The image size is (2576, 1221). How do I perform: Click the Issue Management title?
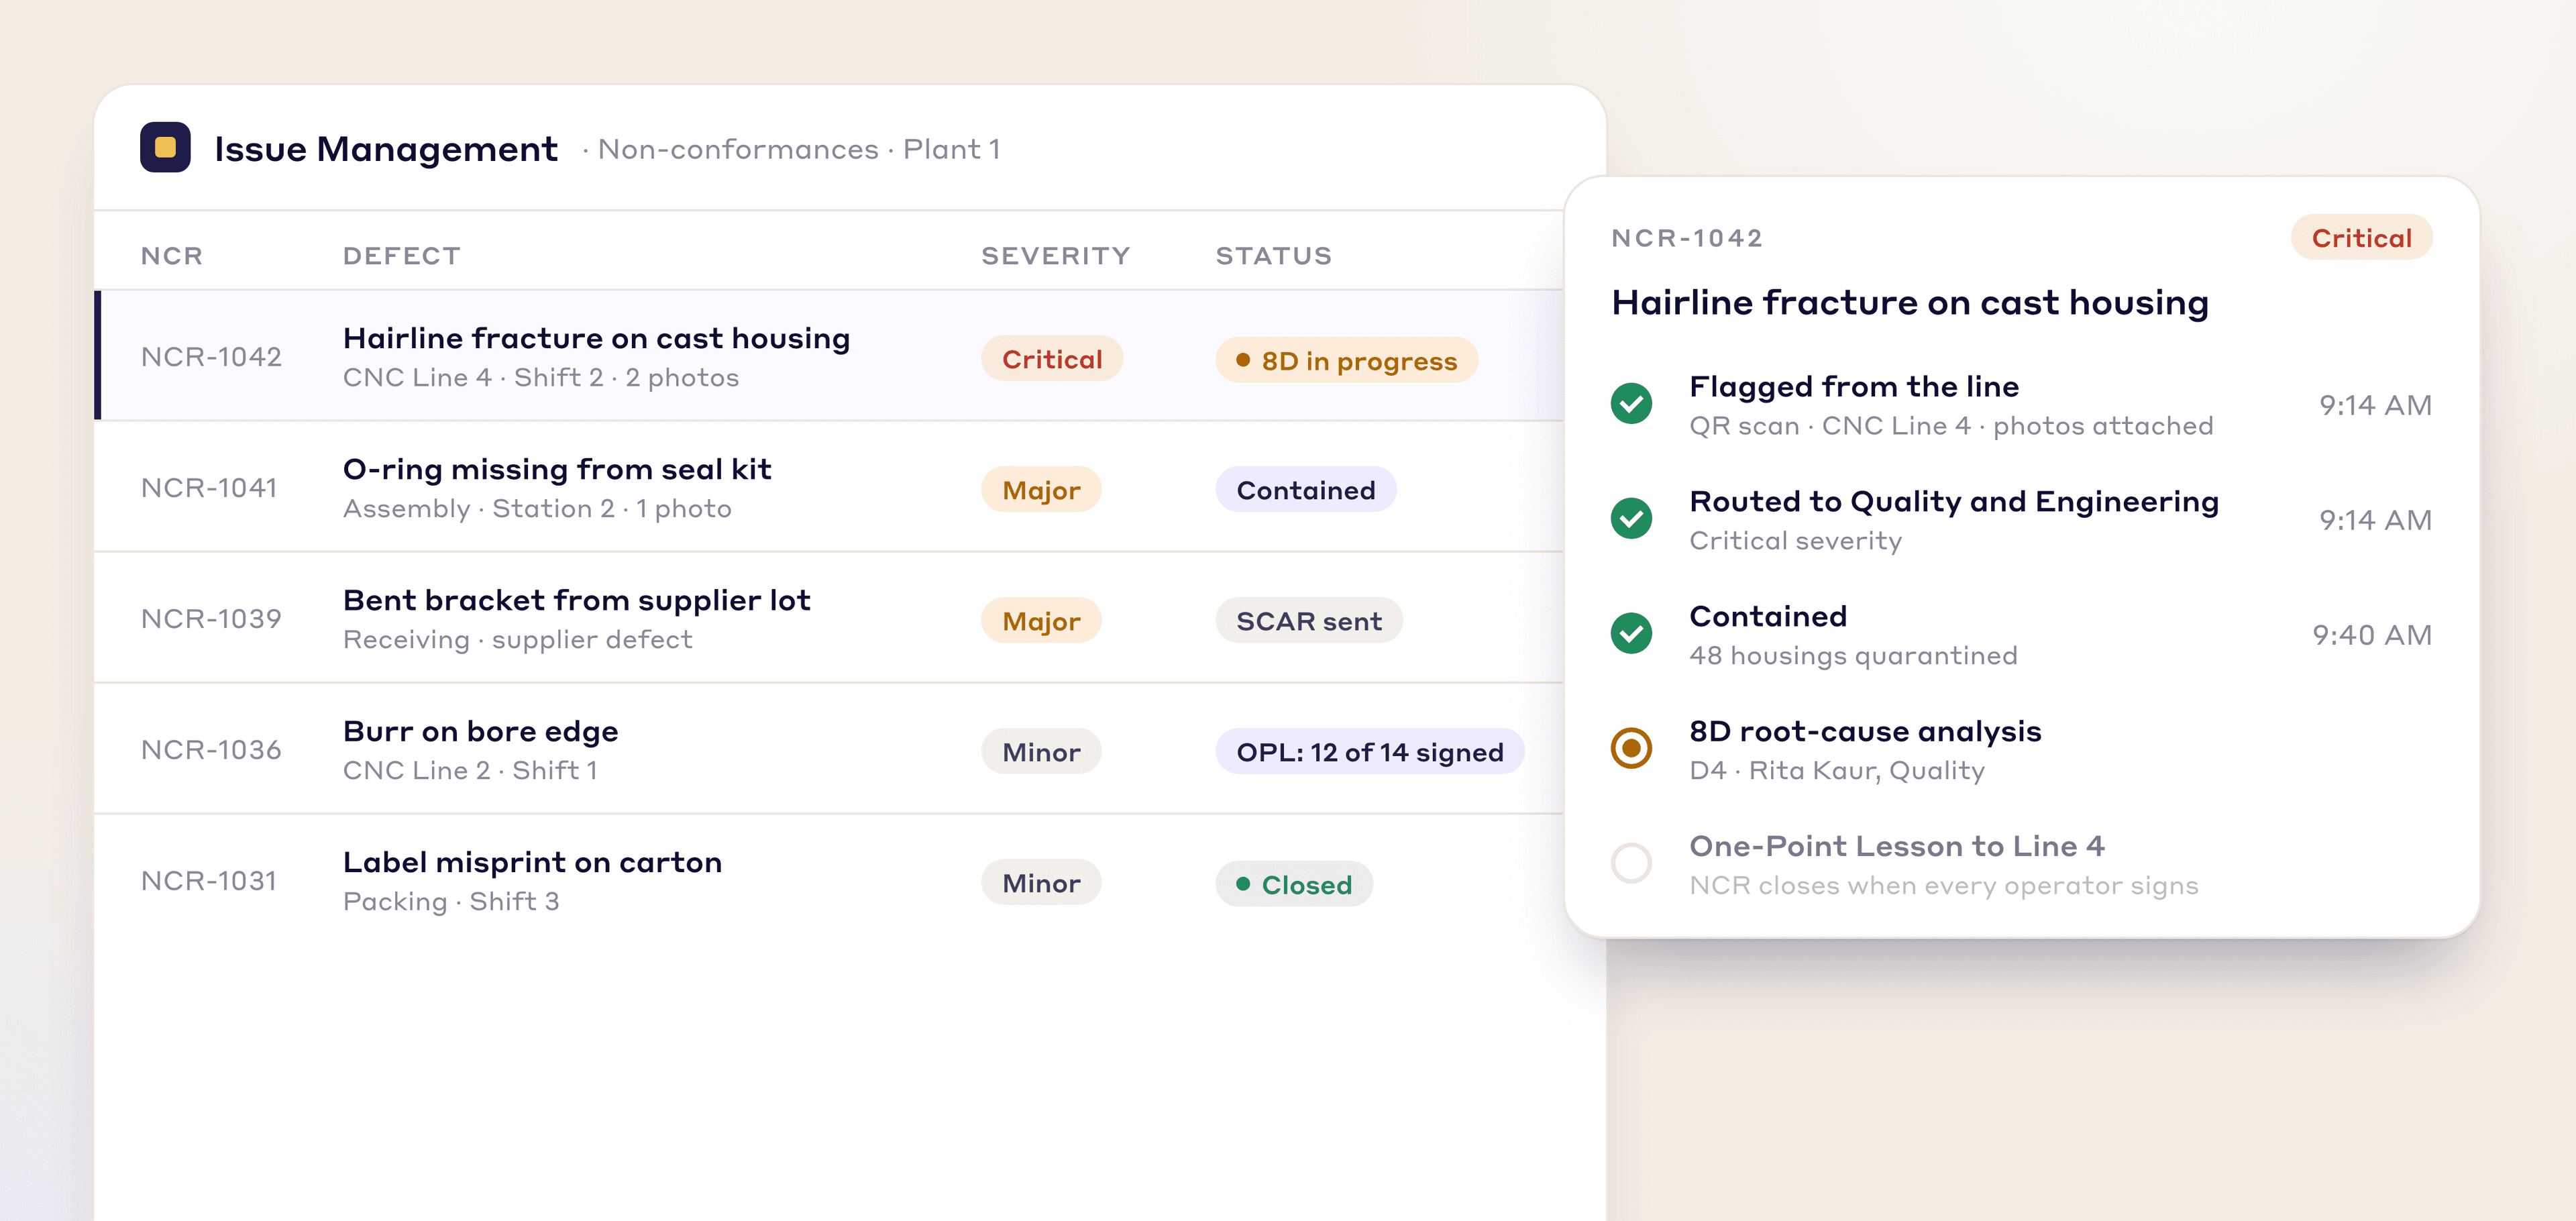coord(386,149)
